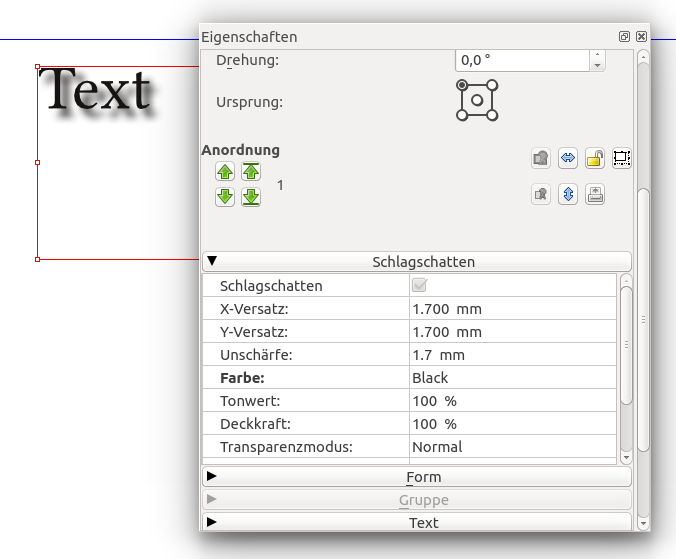Toggle printing for the object
676x559 pixels.
click(594, 195)
